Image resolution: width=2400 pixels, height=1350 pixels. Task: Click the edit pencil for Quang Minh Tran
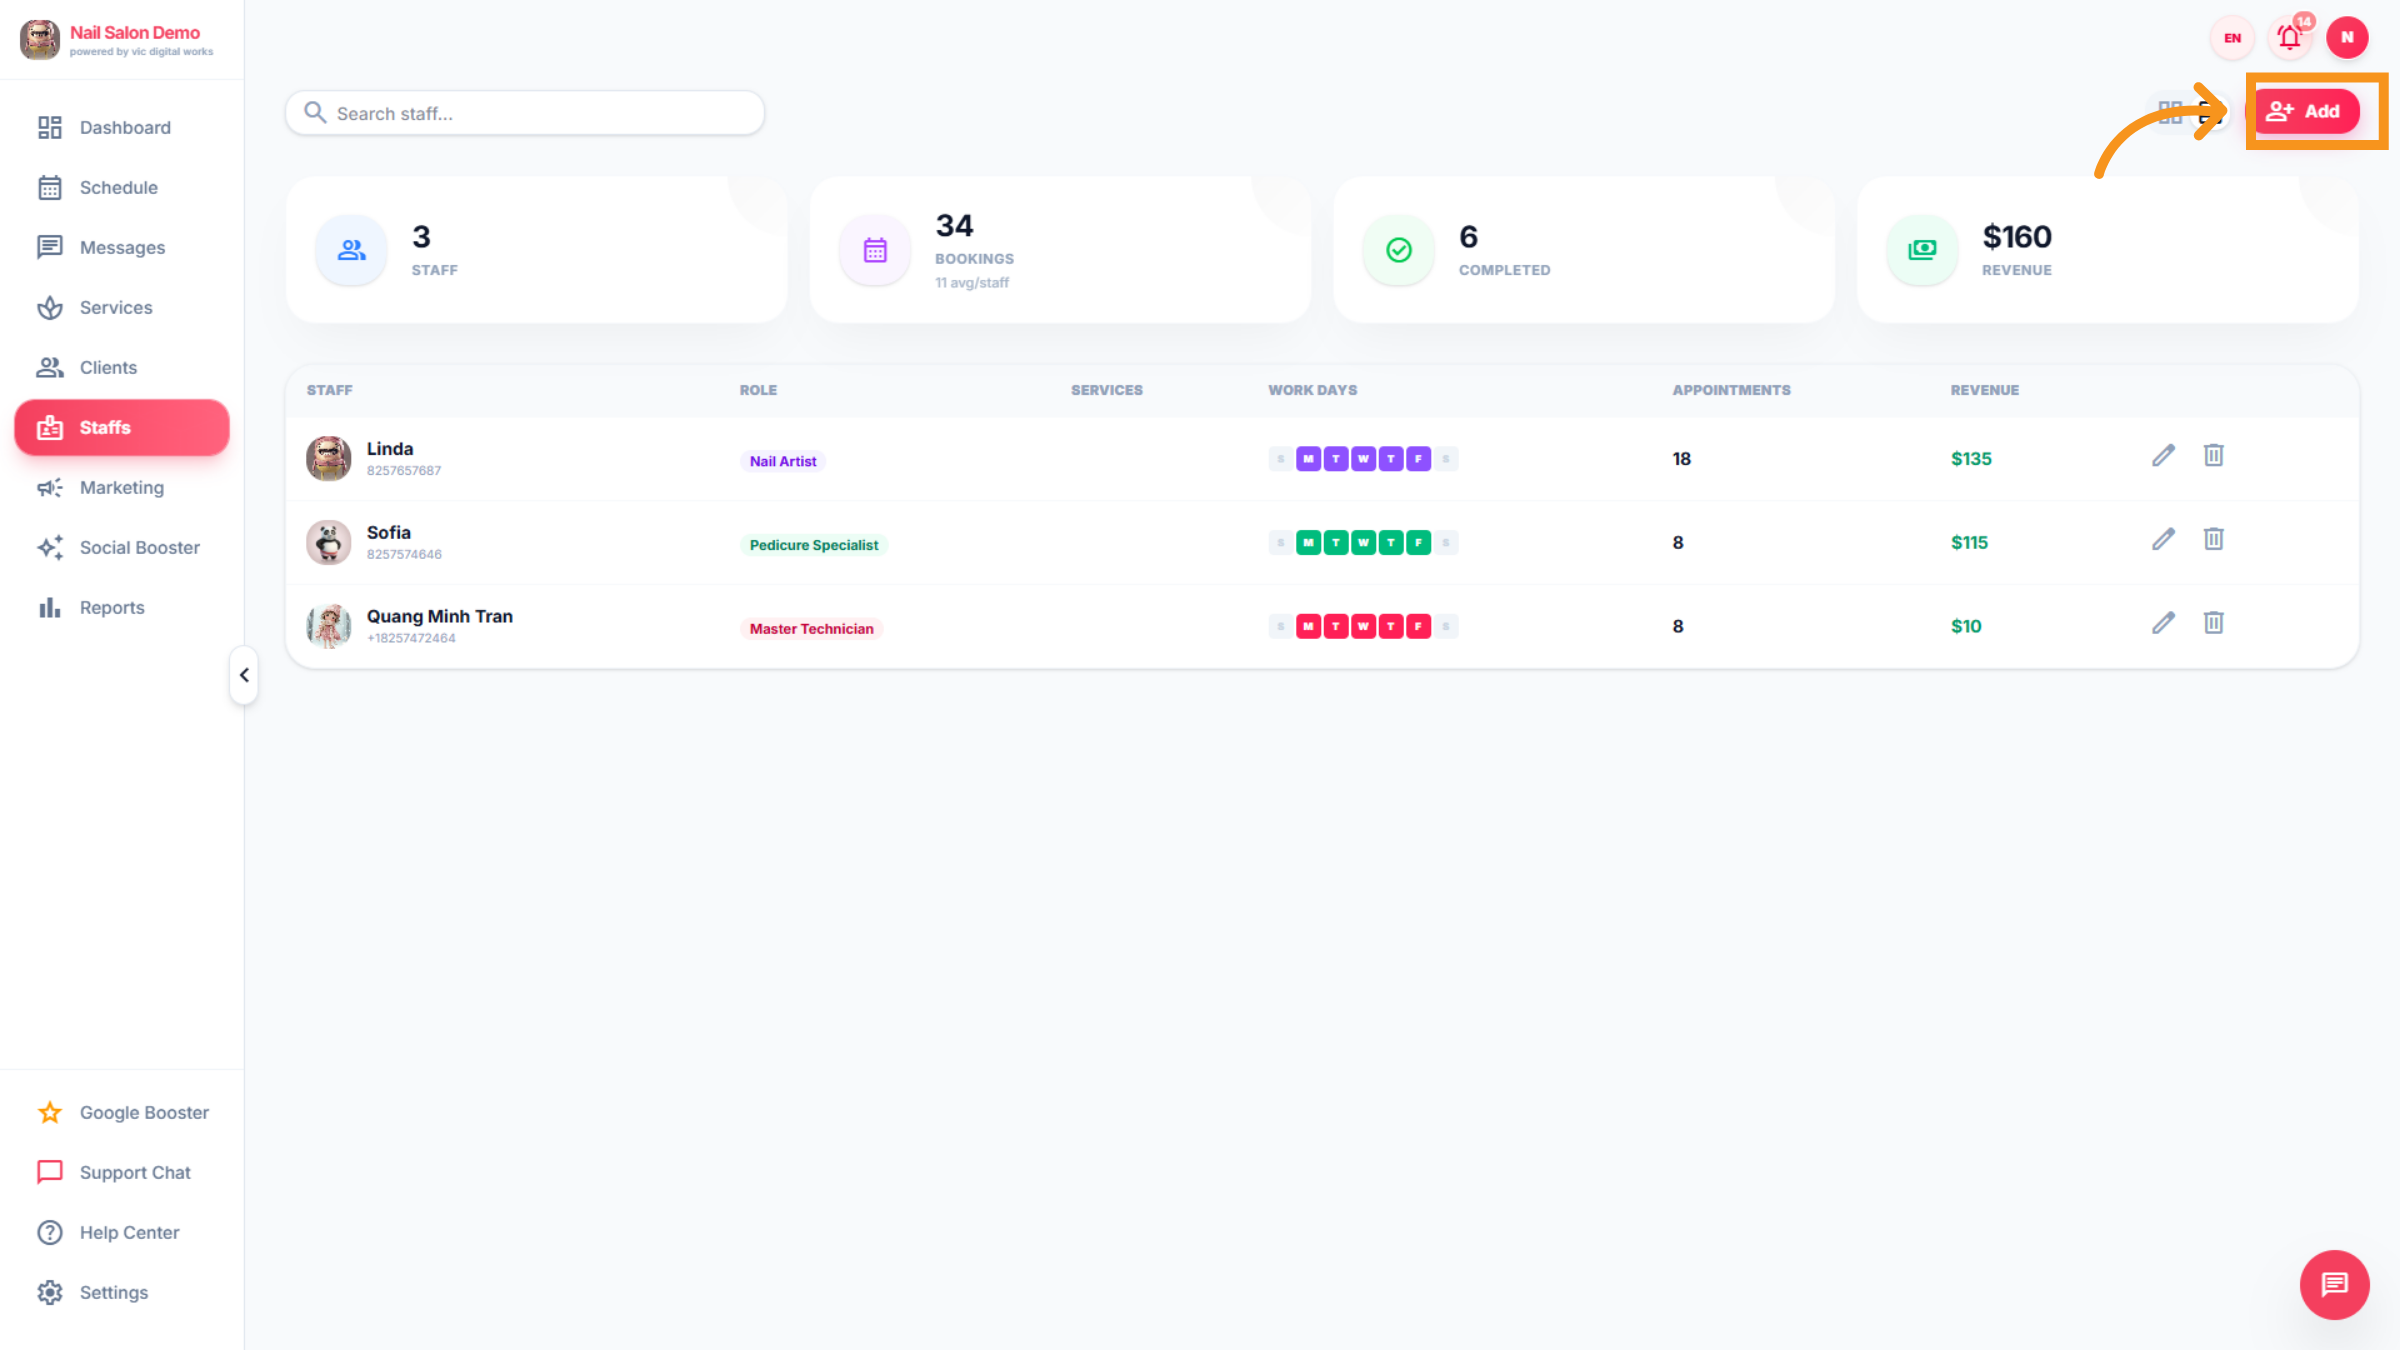pos(2163,624)
